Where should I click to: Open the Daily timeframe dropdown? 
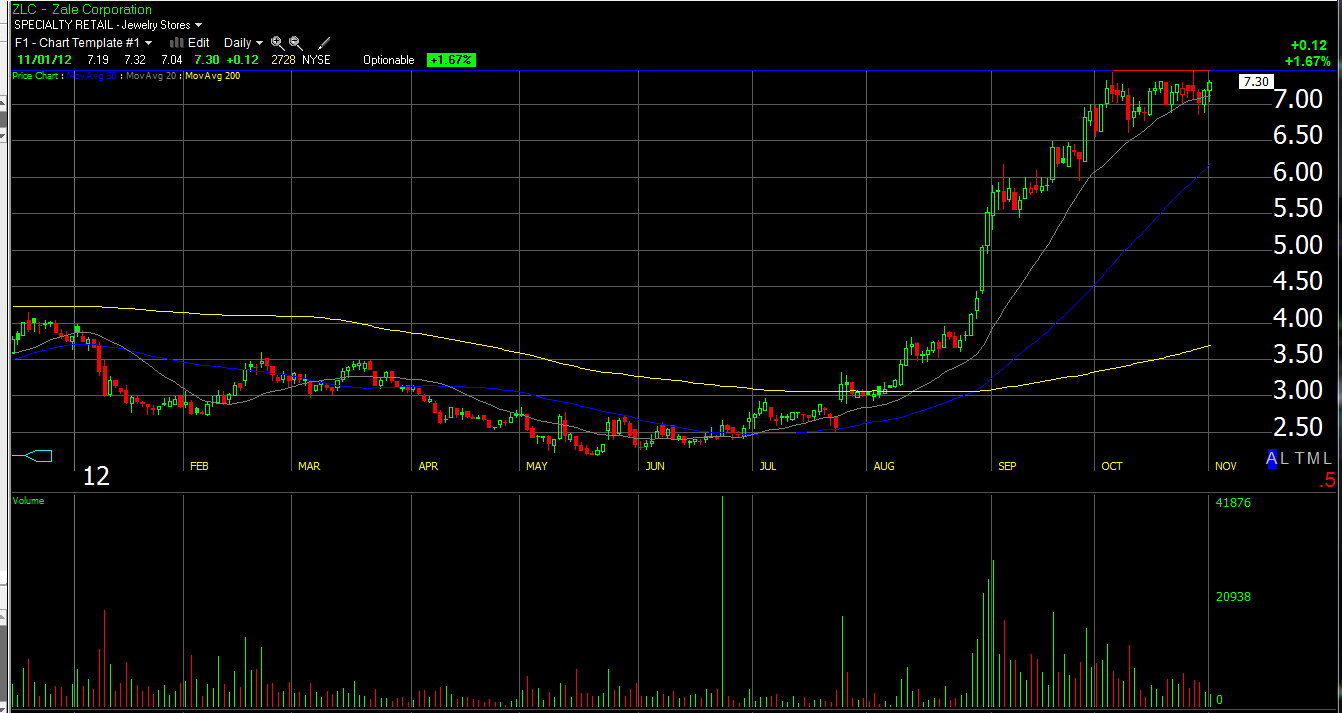coord(243,43)
